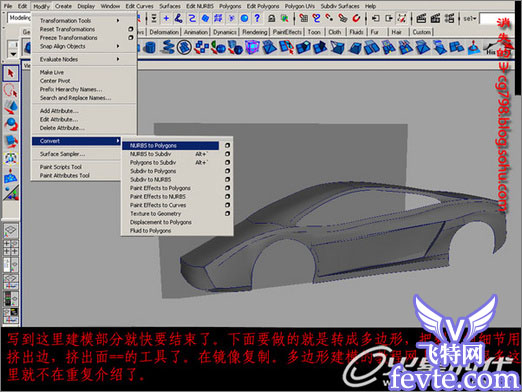Switch to the Custom shelf tab

click(421, 32)
